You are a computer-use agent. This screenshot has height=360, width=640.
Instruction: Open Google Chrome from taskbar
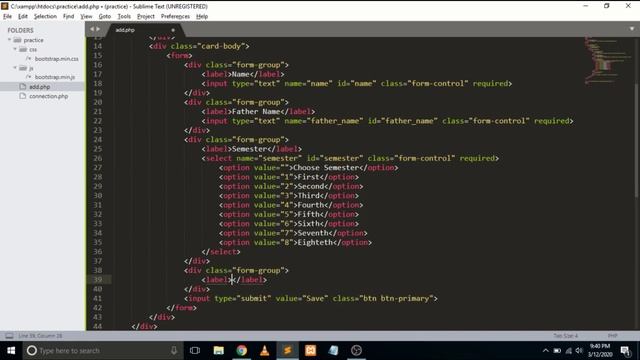[x=241, y=351]
